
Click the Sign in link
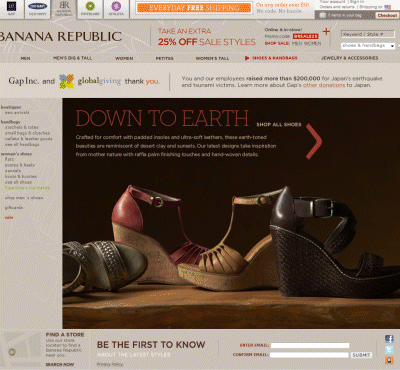click(357, 2)
